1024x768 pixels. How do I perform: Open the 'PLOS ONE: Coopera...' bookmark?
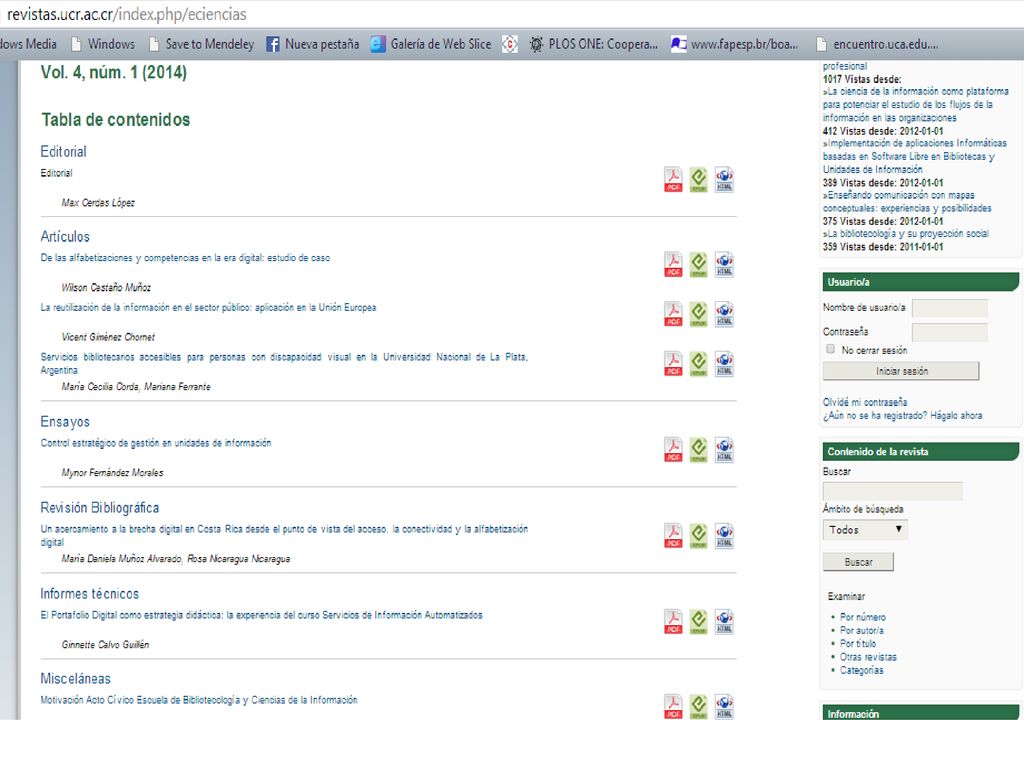[x=594, y=44]
